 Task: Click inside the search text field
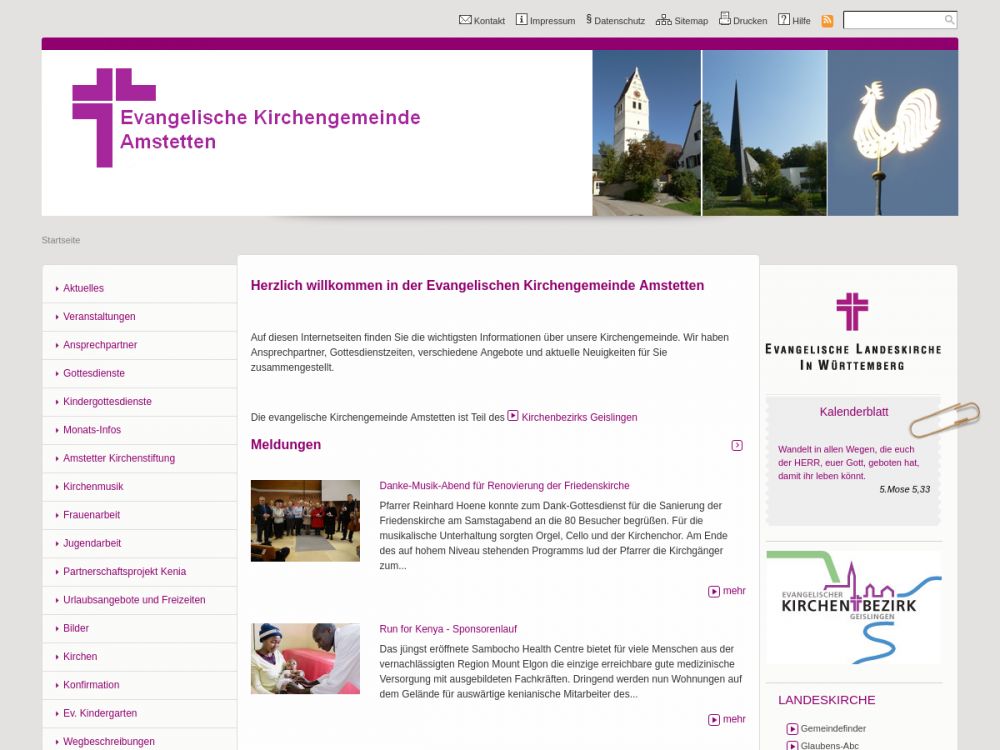click(x=893, y=20)
